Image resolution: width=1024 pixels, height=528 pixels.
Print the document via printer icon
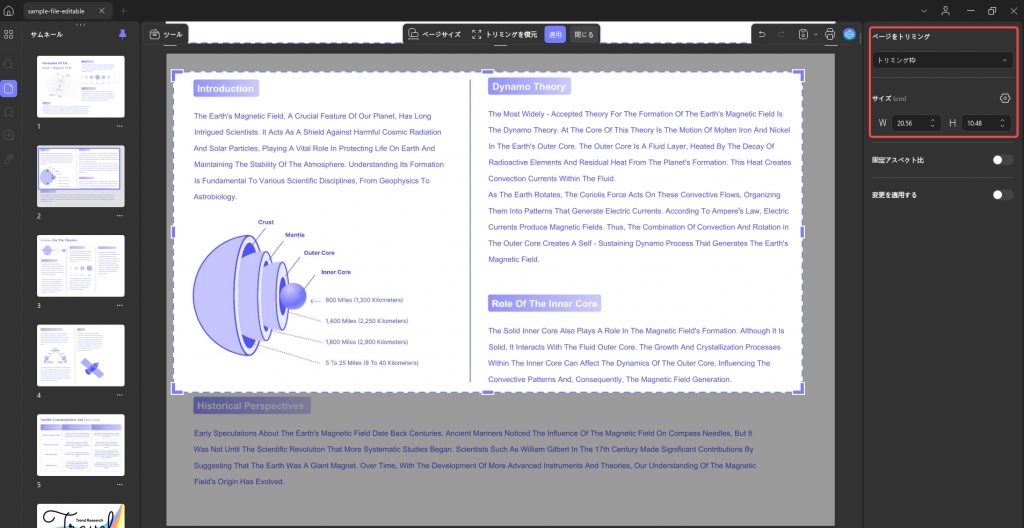pyautogui.click(x=830, y=34)
